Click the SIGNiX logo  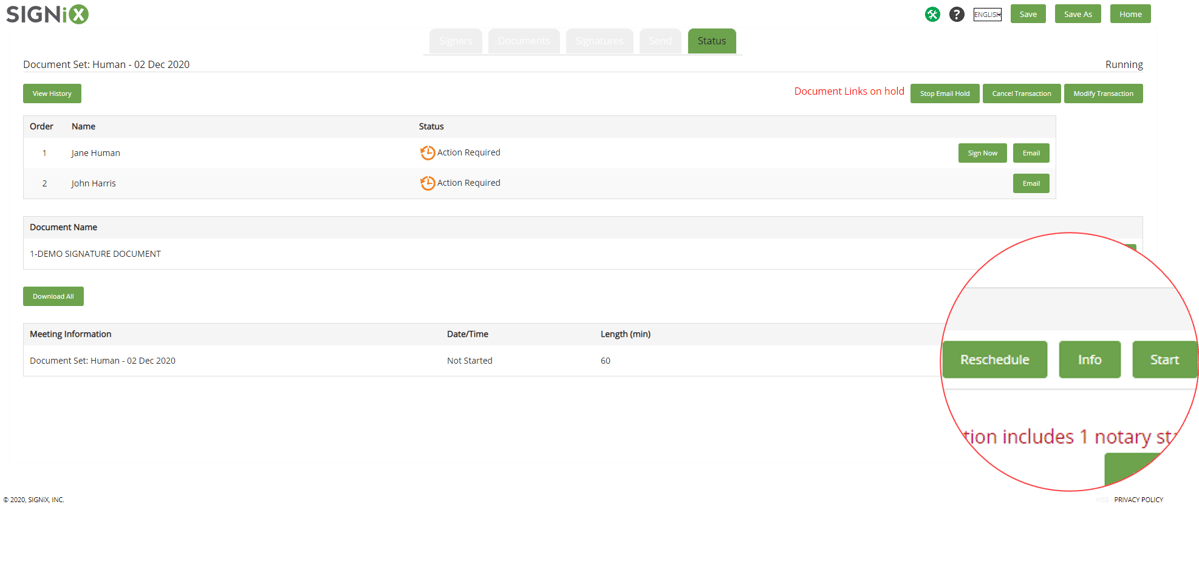pyautogui.click(x=47, y=14)
